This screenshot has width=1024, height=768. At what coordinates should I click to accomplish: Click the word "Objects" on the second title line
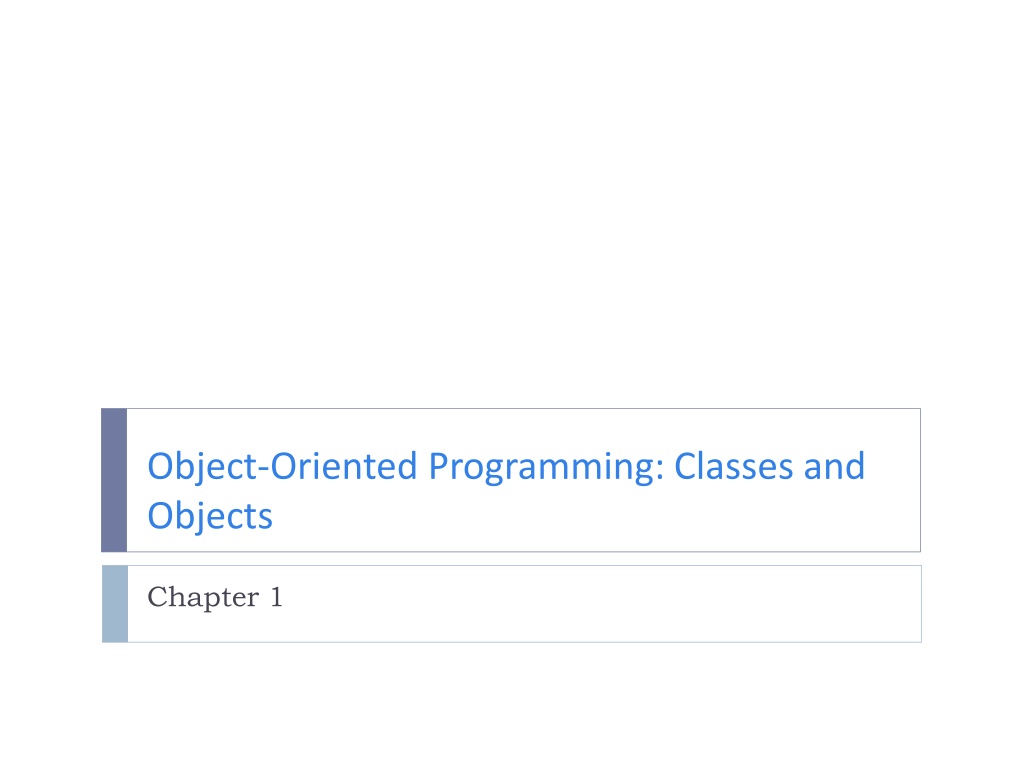tap(210, 517)
